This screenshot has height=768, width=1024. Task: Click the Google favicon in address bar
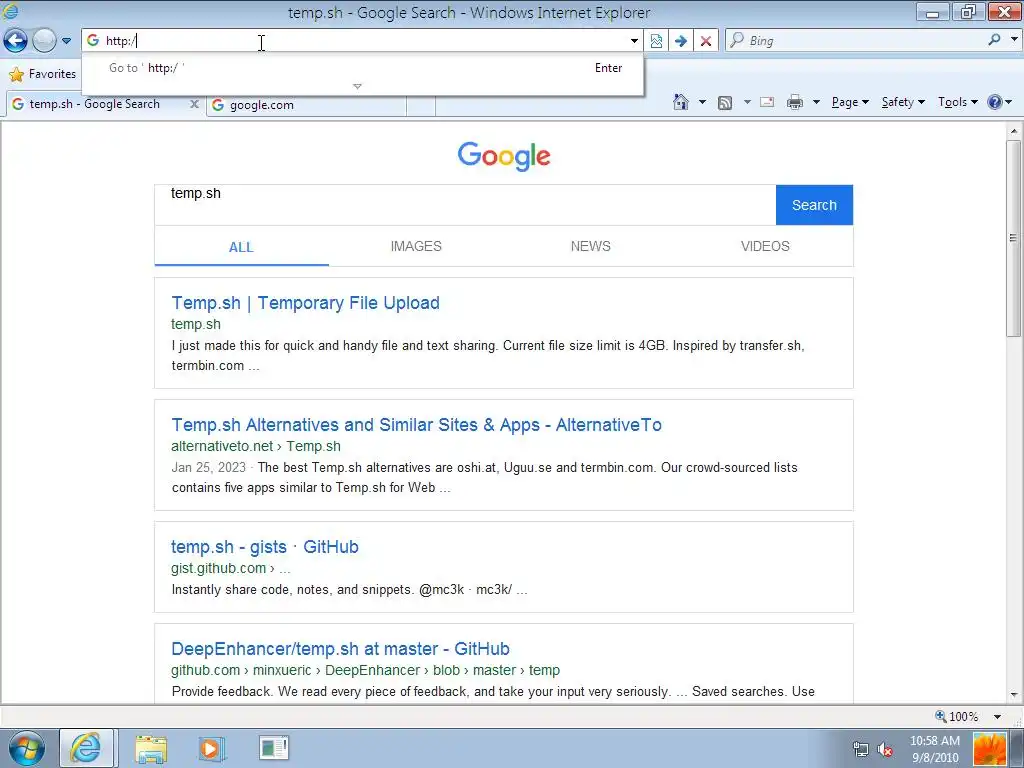coord(93,40)
